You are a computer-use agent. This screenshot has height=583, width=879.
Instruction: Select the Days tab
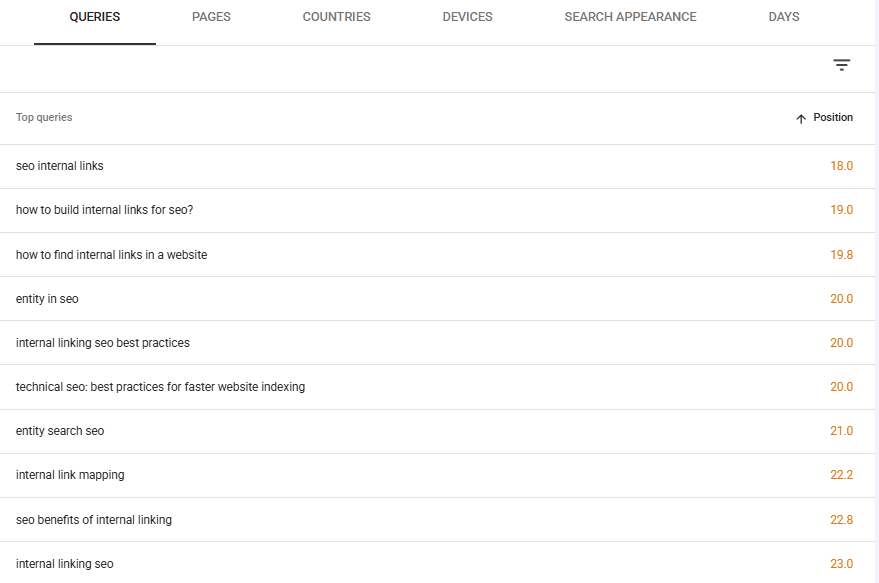pyautogui.click(x=784, y=17)
